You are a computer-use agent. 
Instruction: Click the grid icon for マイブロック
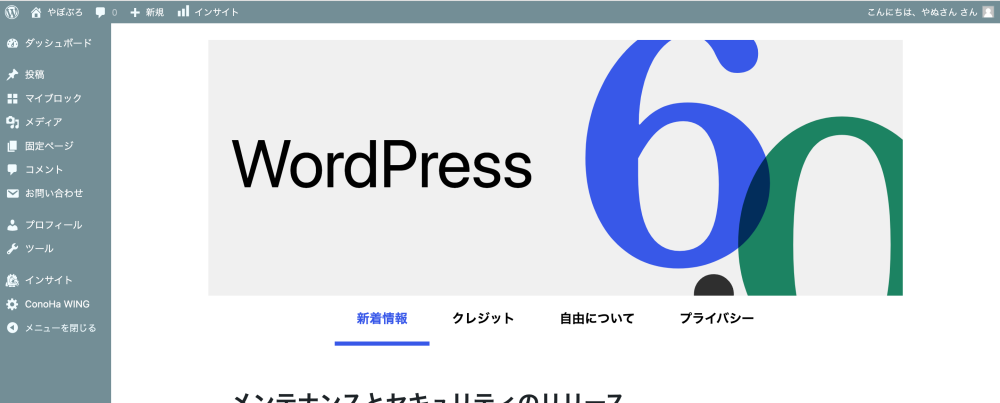coord(12,98)
